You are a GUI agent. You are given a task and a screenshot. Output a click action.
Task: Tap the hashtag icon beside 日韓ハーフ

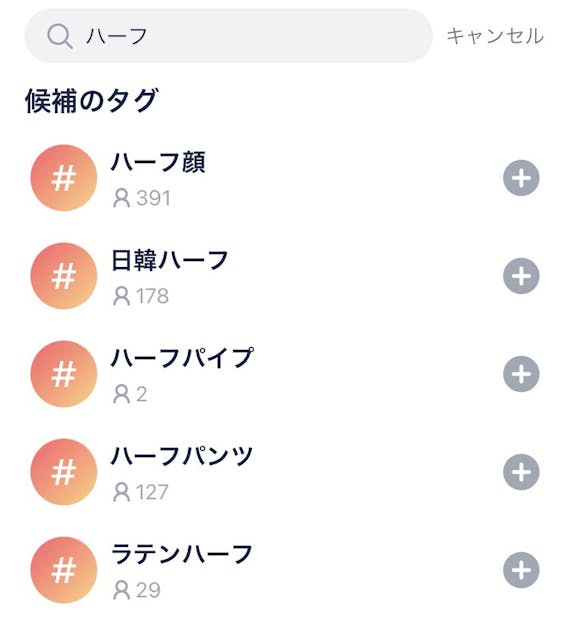[x=64, y=276]
